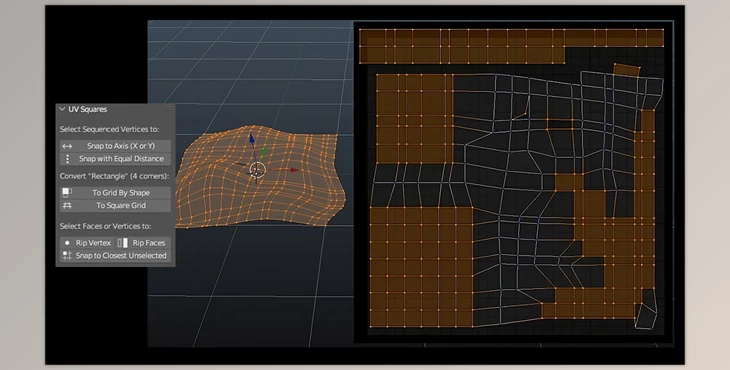Click the Rip Vertex button
Viewport: 730px width, 370px height.
(x=87, y=243)
